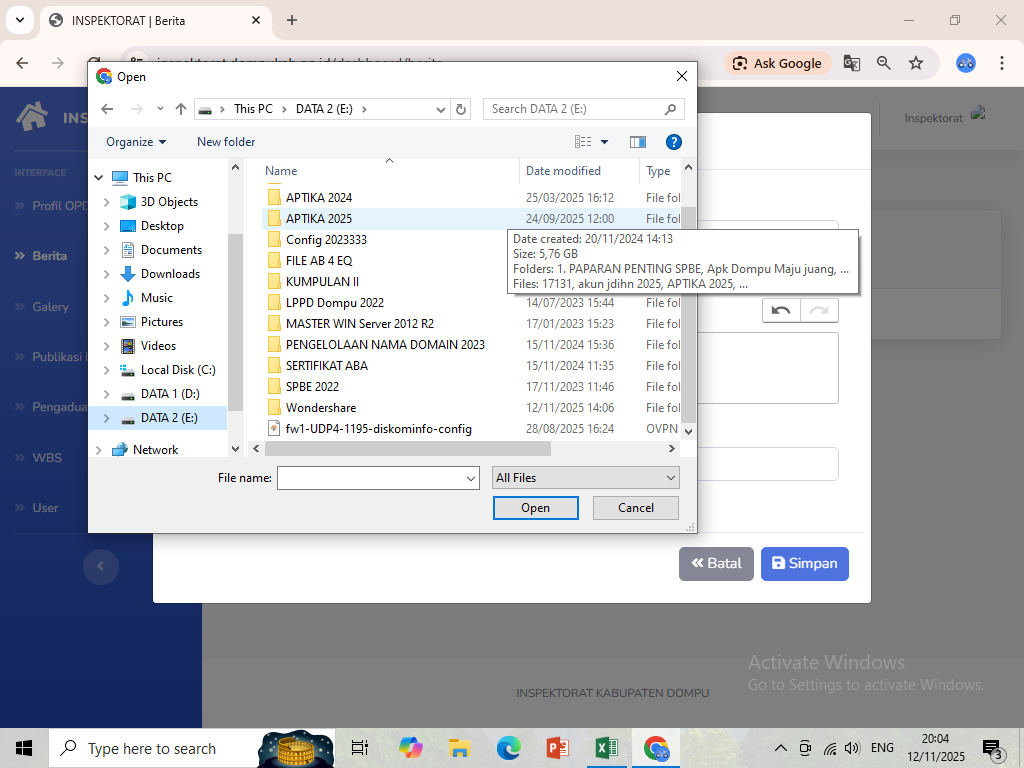This screenshot has height=768, width=1024.
Task: Open the file dialog Help icon
Action: coord(674,142)
